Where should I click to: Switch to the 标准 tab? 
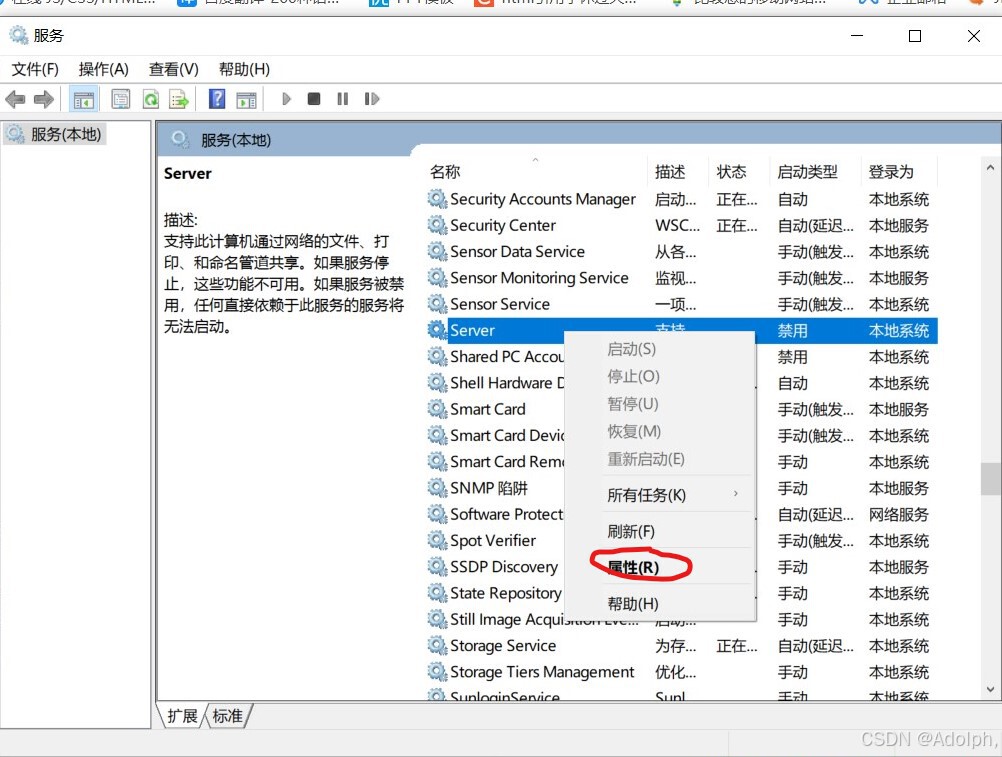coord(228,716)
